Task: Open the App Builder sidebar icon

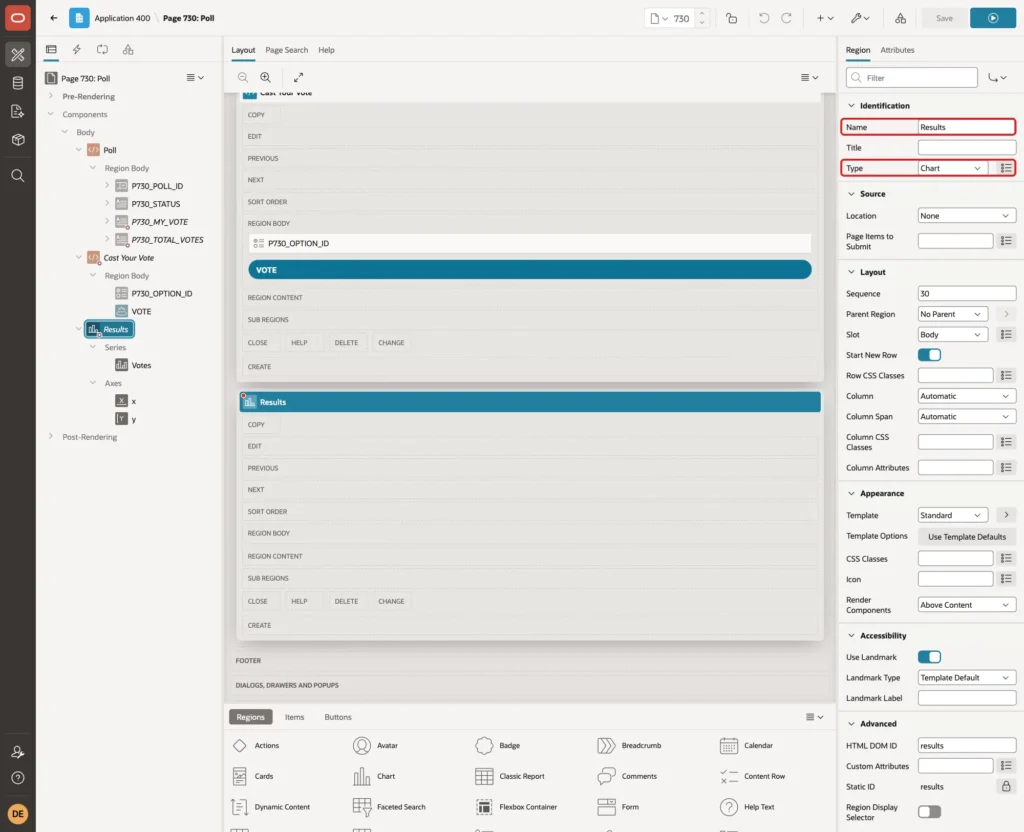Action: (18, 55)
